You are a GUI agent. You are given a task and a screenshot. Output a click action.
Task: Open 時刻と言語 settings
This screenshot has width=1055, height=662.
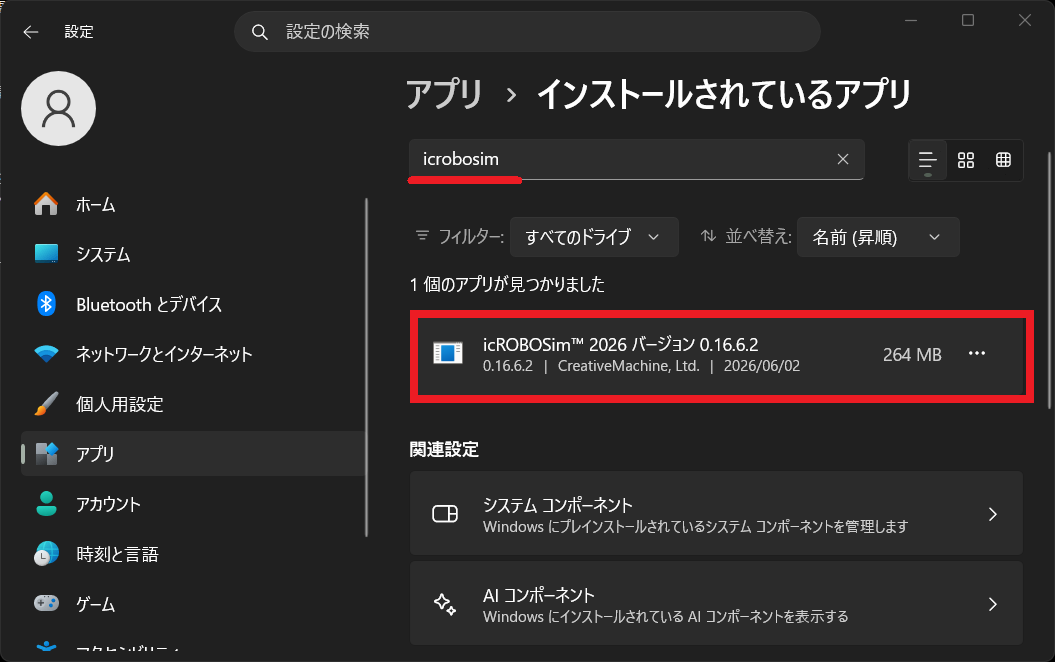point(194,554)
